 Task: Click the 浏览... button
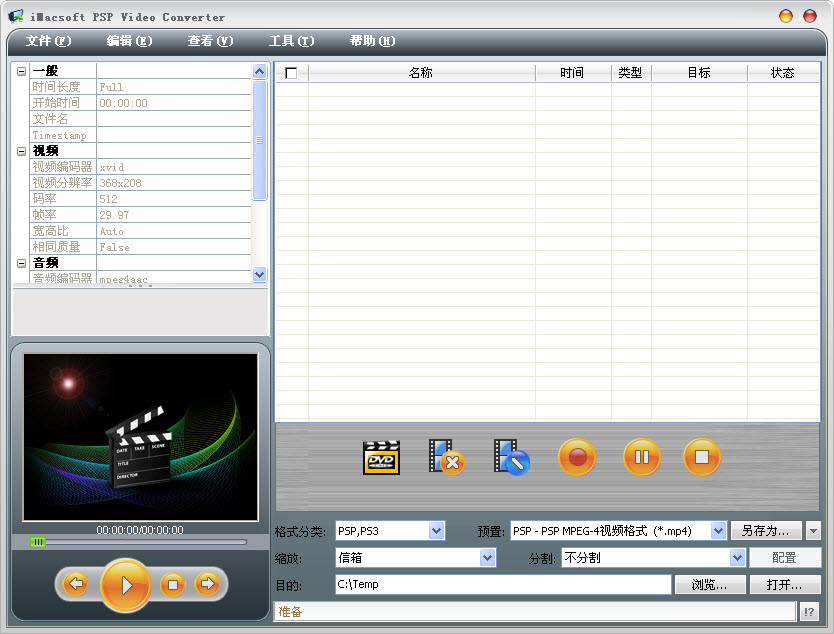[710, 585]
